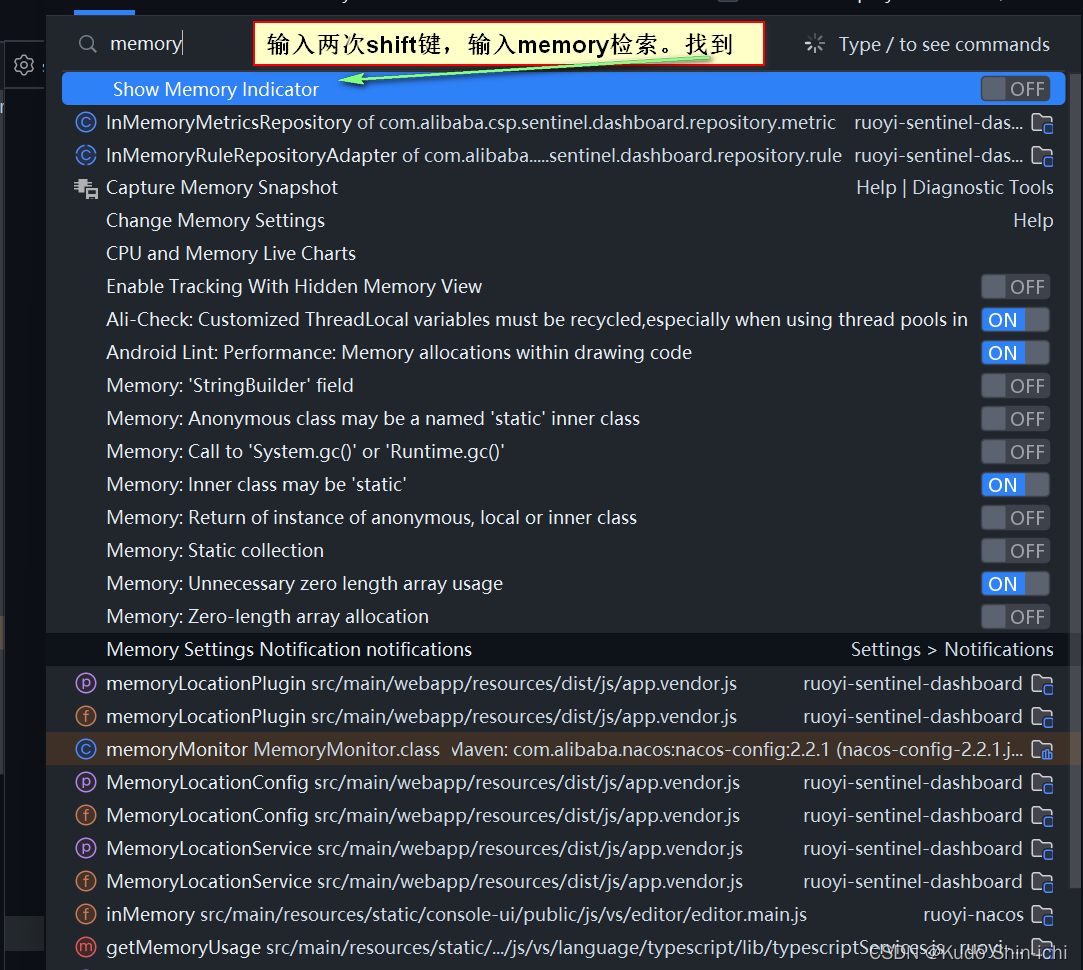Select the Memory Settings Notification entry
The height and width of the screenshot is (970, 1083).
[288, 649]
